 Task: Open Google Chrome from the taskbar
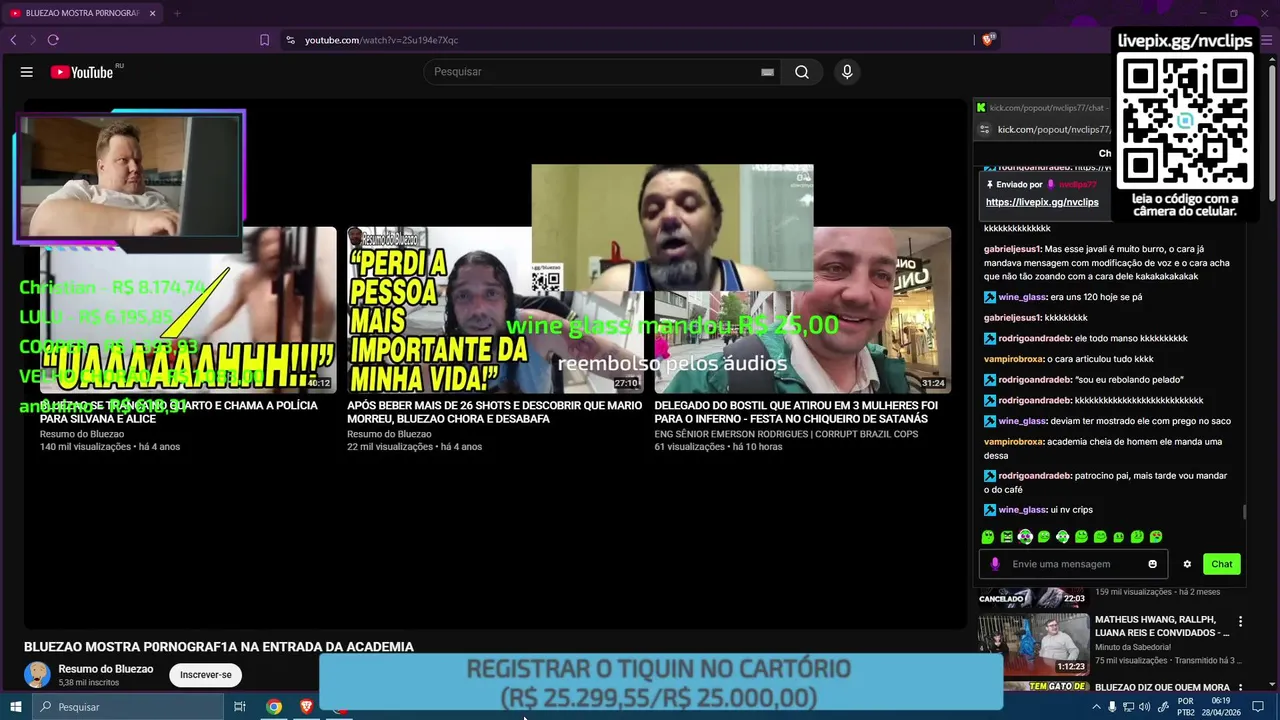pyautogui.click(x=273, y=707)
